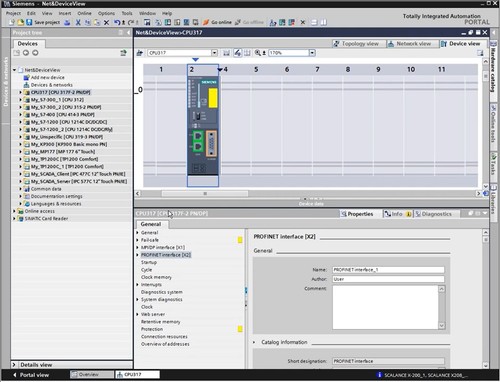Image resolution: width=500 pixels, height=382 pixels.
Task: Select the General tab in properties
Action: pyautogui.click(x=151, y=224)
